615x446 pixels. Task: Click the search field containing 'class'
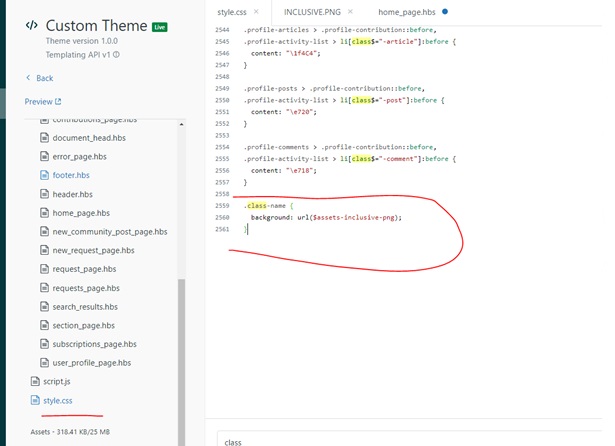(400, 440)
